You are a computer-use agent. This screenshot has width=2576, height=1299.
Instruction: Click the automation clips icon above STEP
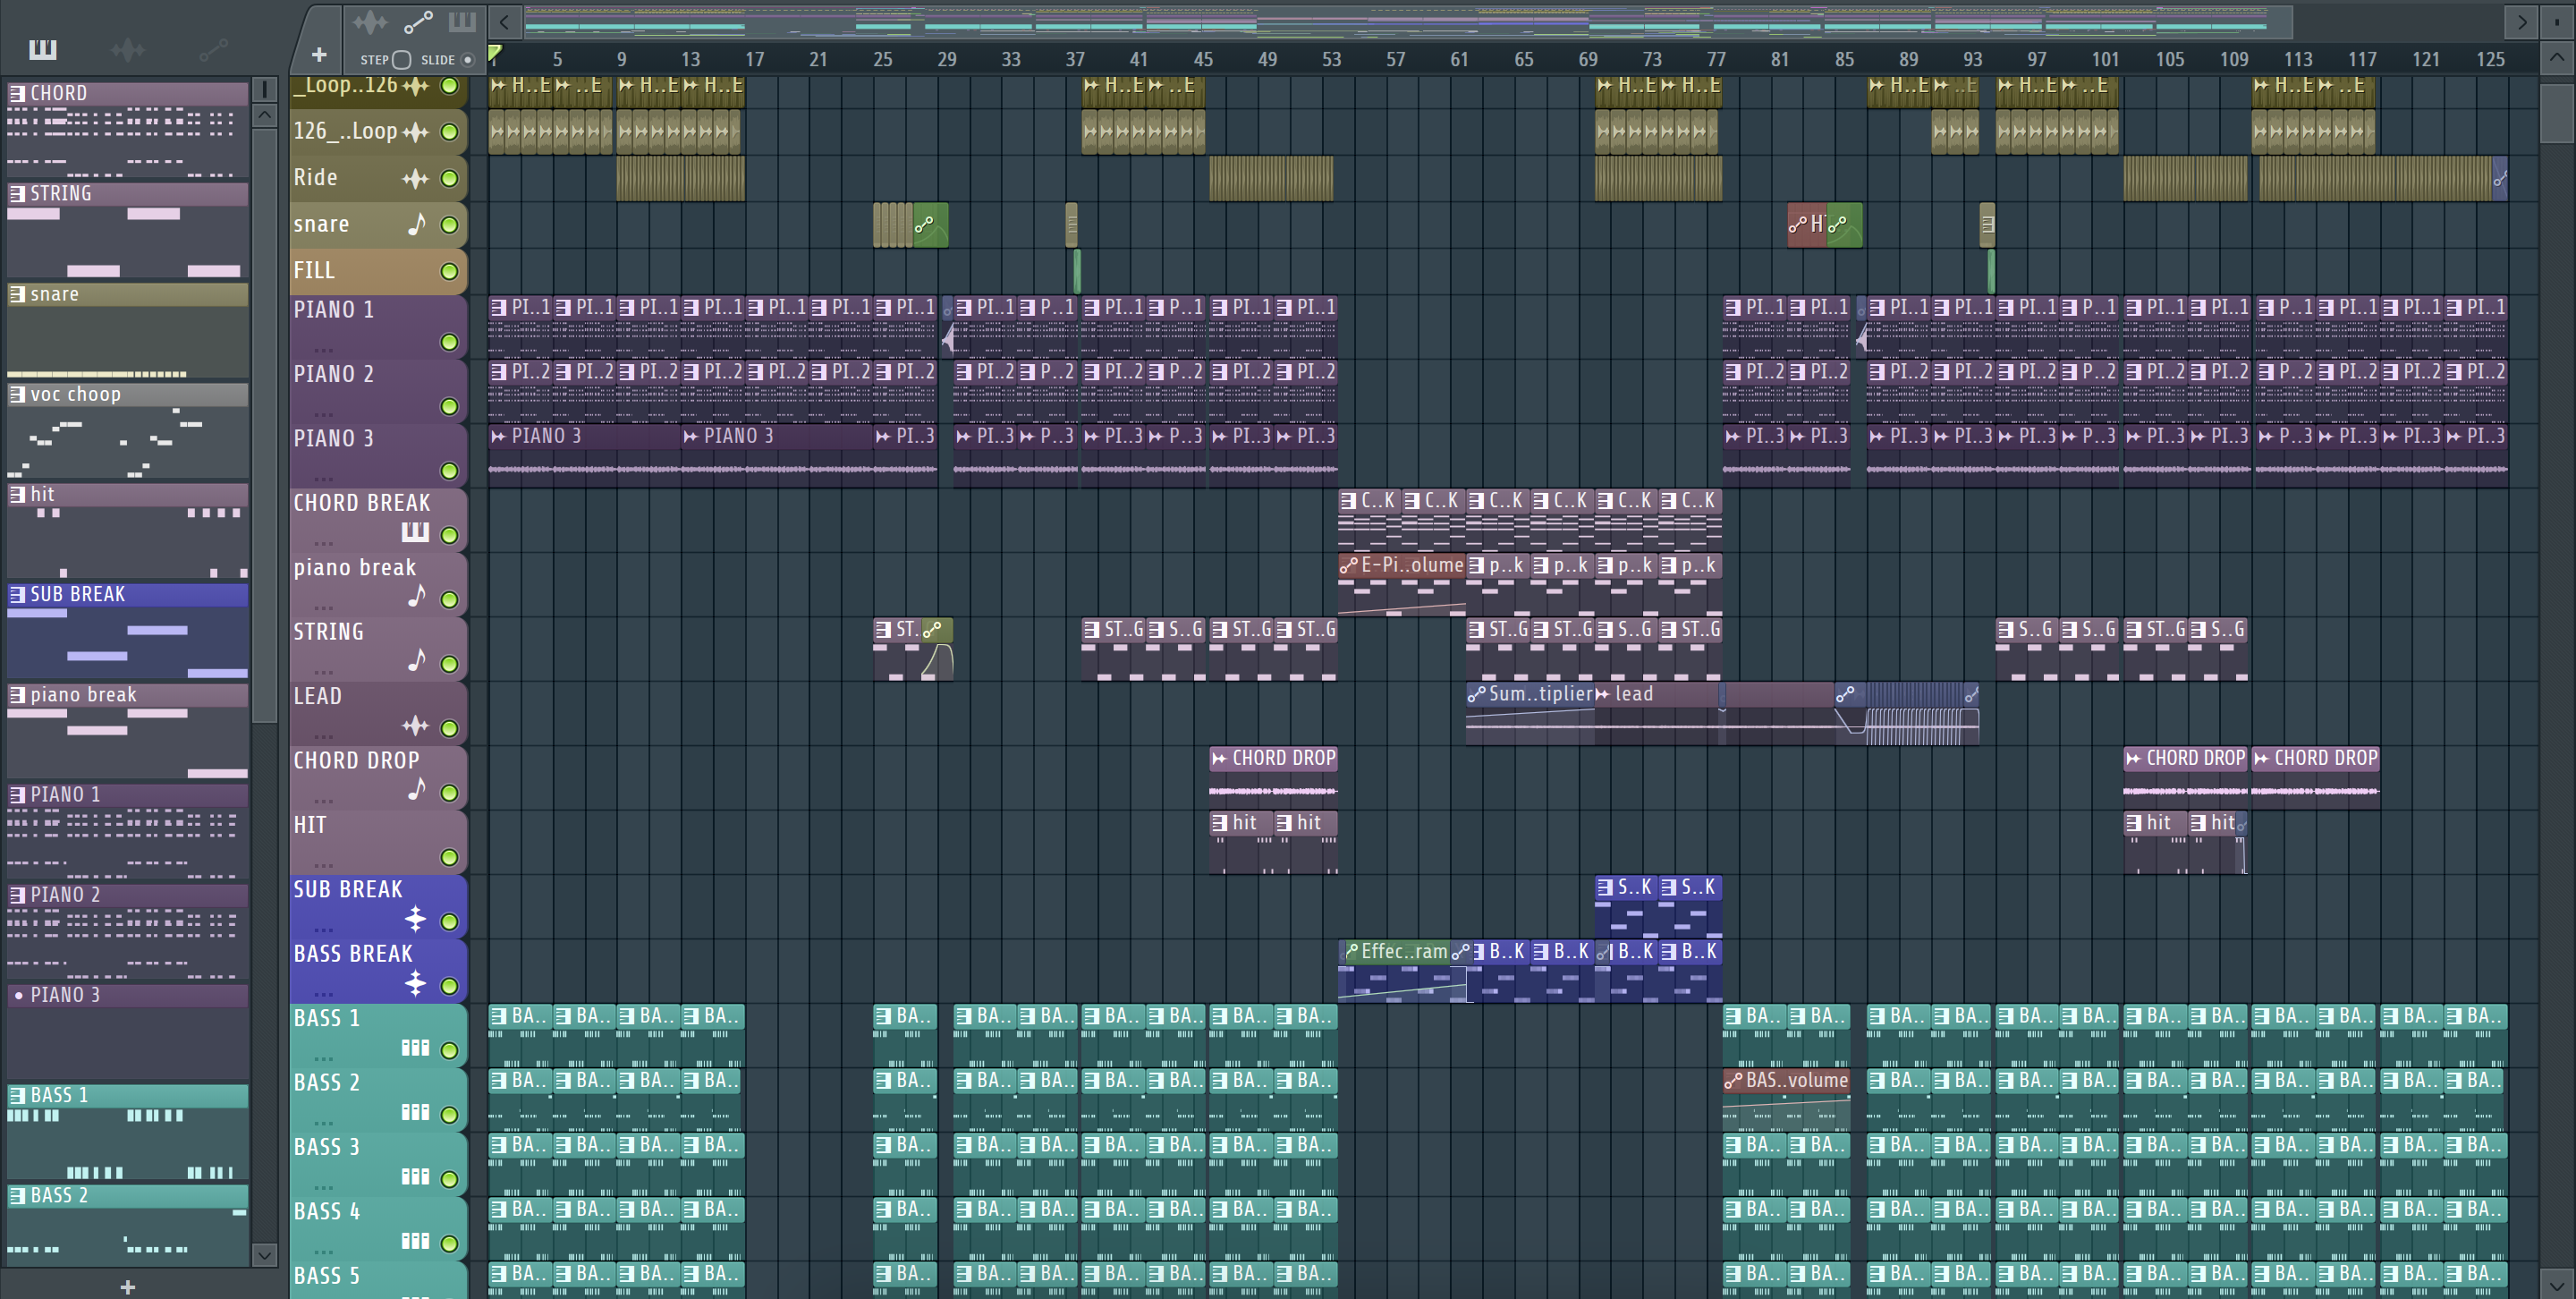point(417,21)
